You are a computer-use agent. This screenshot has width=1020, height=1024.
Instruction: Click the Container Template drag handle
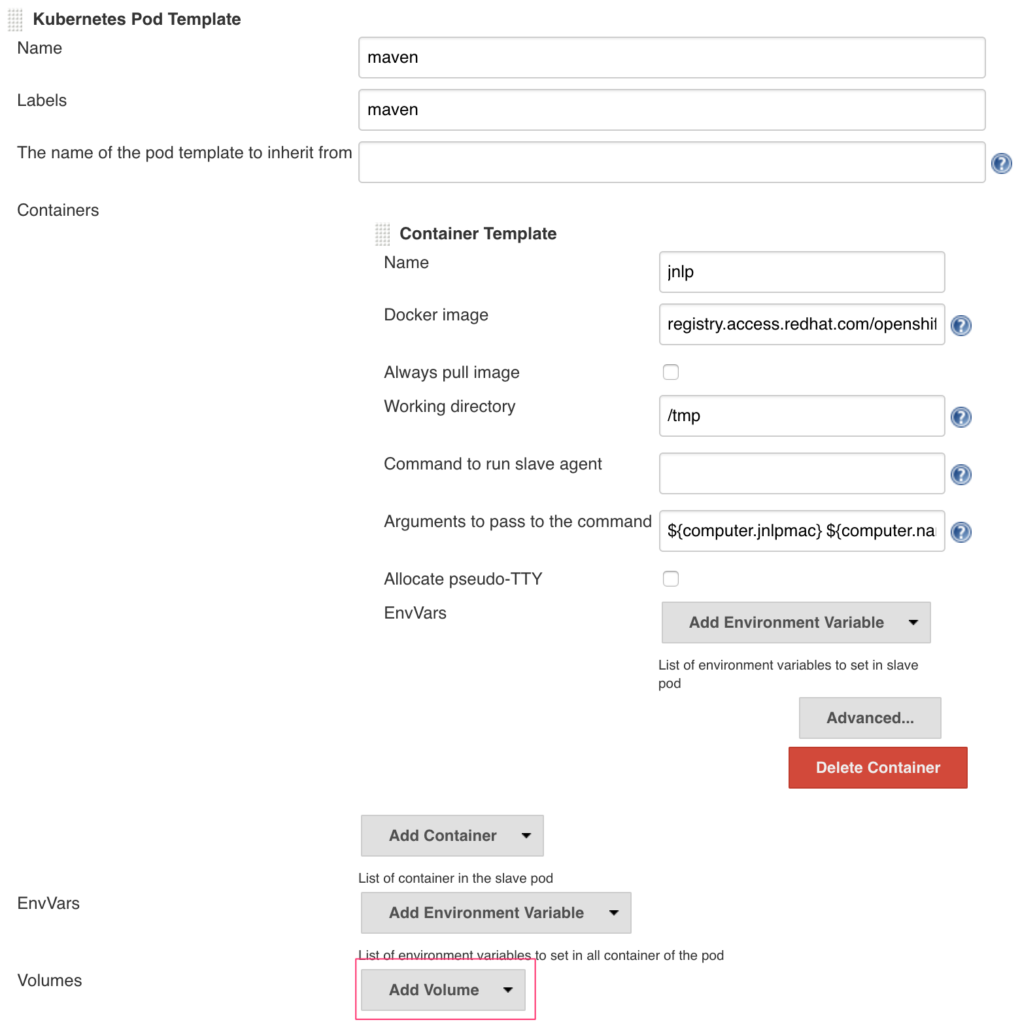coord(382,234)
